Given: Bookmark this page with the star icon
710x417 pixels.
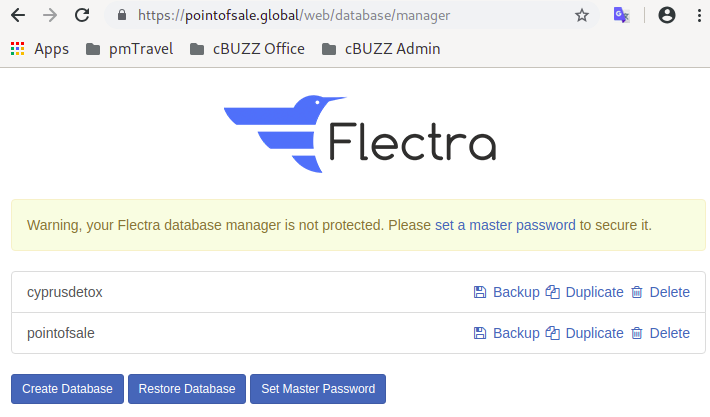Looking at the screenshot, I should (582, 16).
